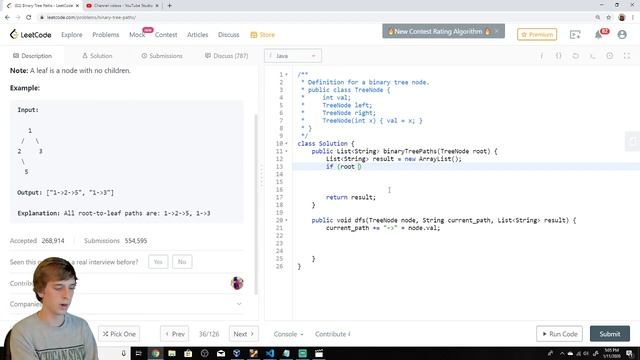Click the Premium button
640x360 pixels.
[537, 35]
